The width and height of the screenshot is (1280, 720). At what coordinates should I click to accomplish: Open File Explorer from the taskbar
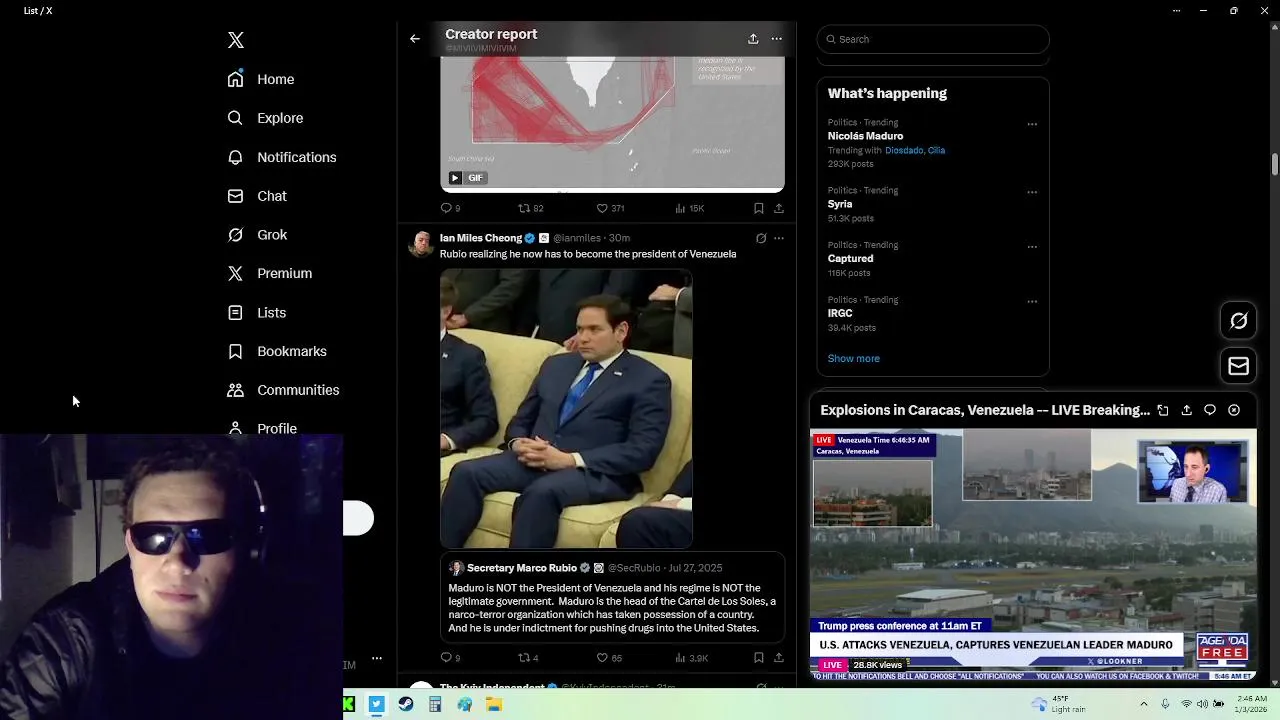(x=494, y=705)
